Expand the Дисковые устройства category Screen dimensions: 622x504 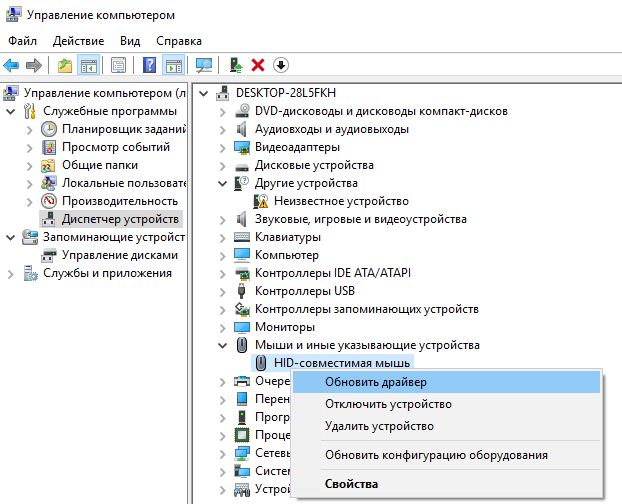(x=223, y=166)
